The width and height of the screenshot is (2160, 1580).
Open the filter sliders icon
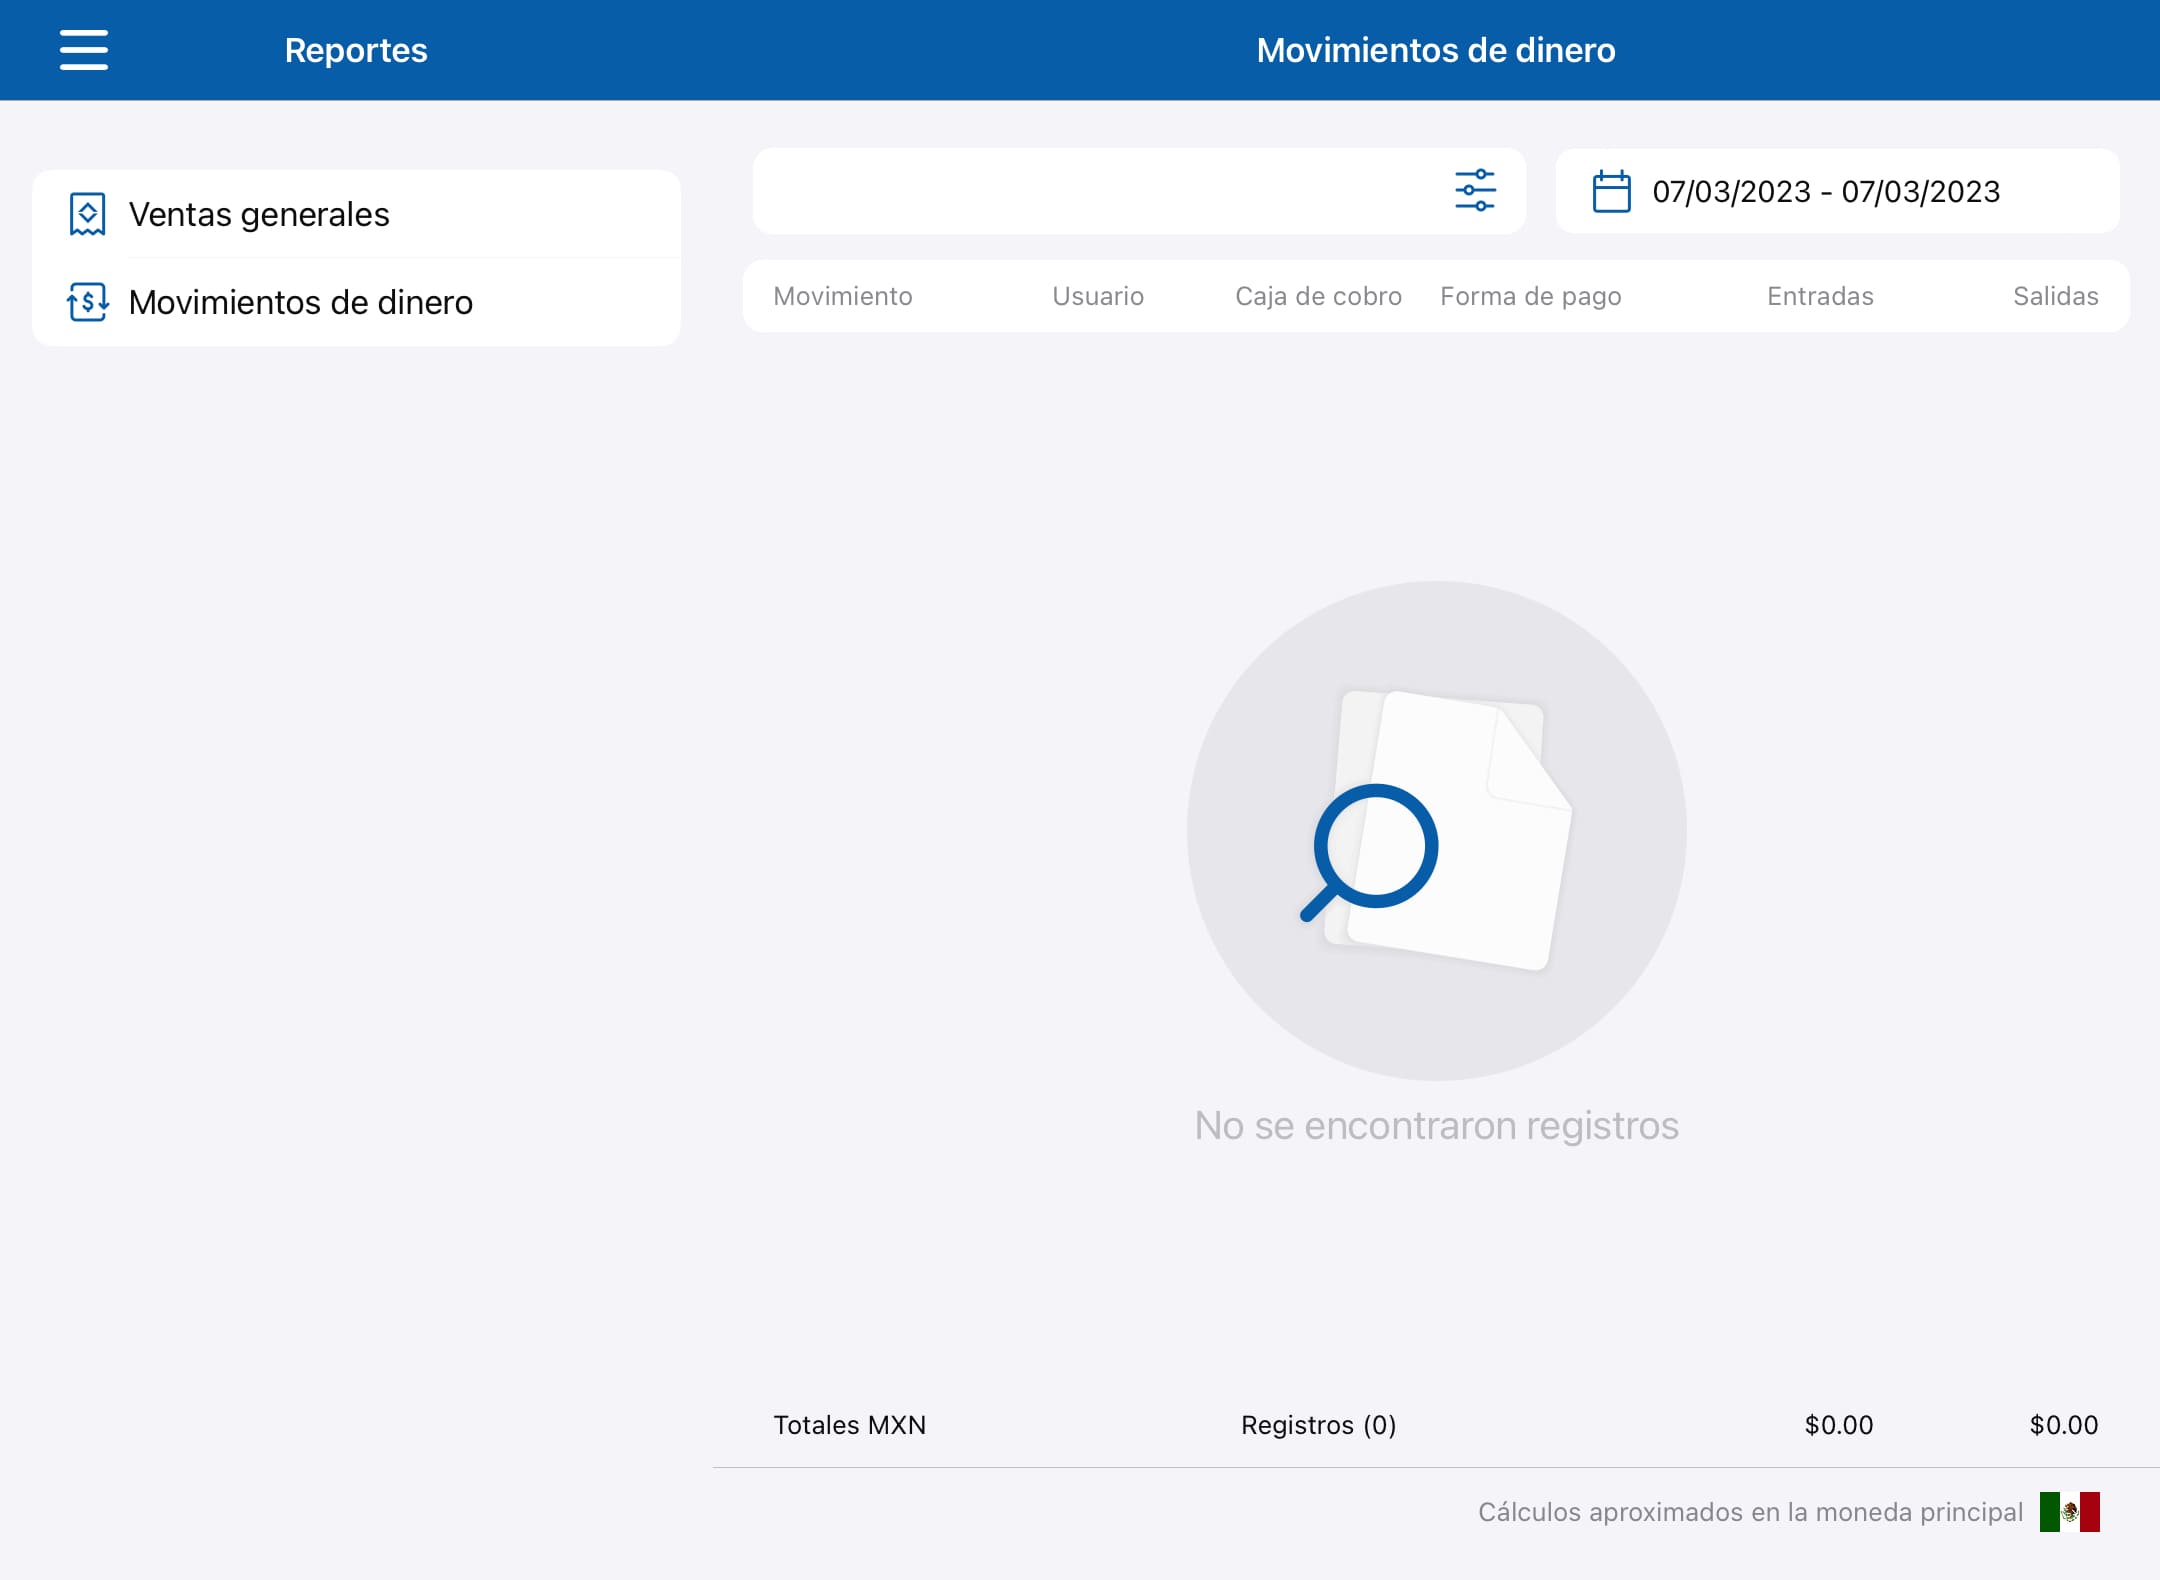(1475, 190)
